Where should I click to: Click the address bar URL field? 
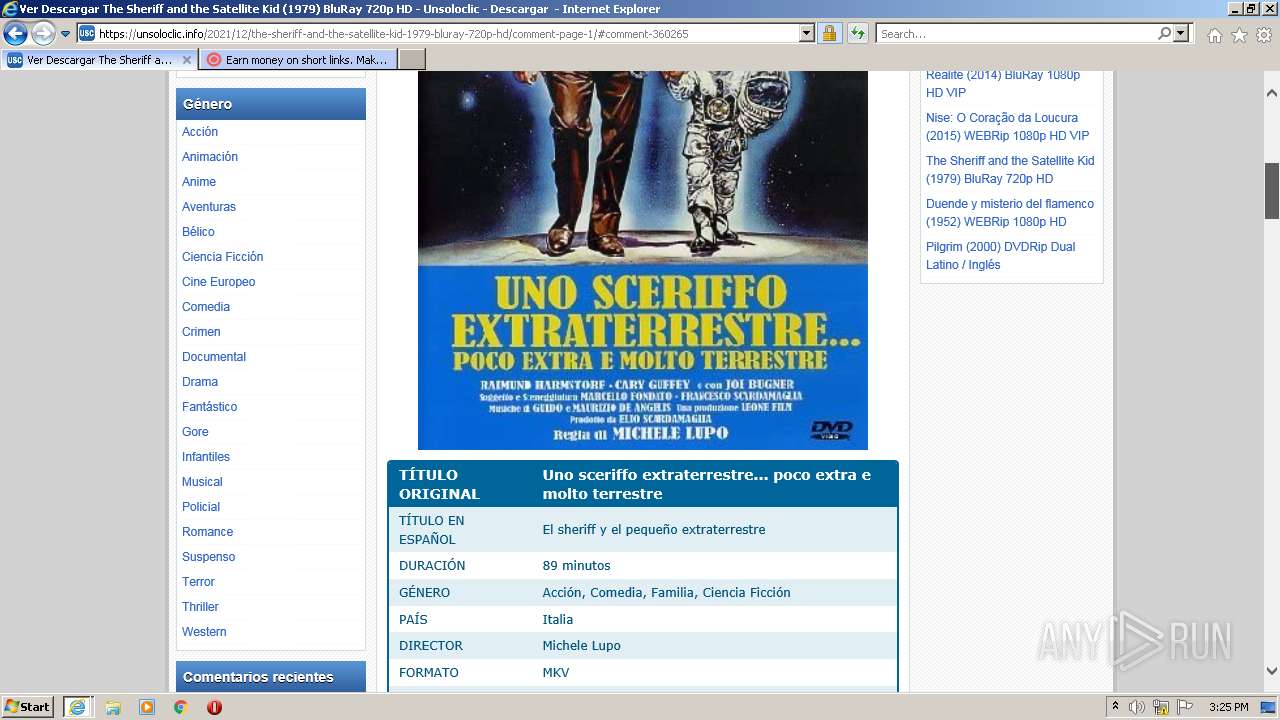(438, 34)
